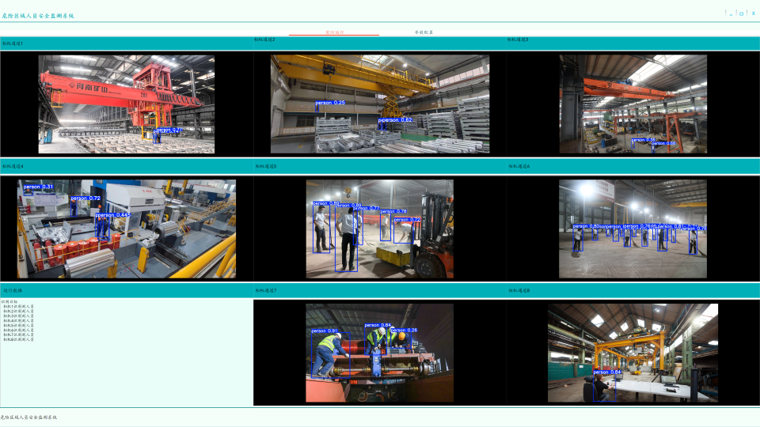Click the video channel 2 header bar
The image size is (760, 427).
tap(380, 41)
